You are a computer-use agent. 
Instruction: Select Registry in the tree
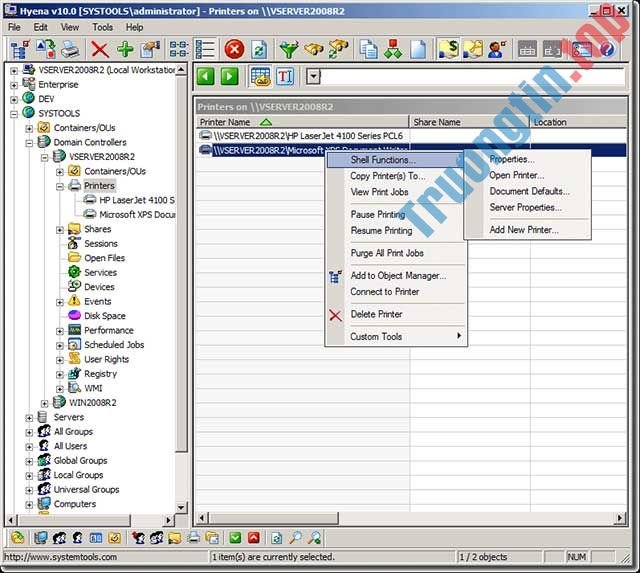tap(100, 373)
